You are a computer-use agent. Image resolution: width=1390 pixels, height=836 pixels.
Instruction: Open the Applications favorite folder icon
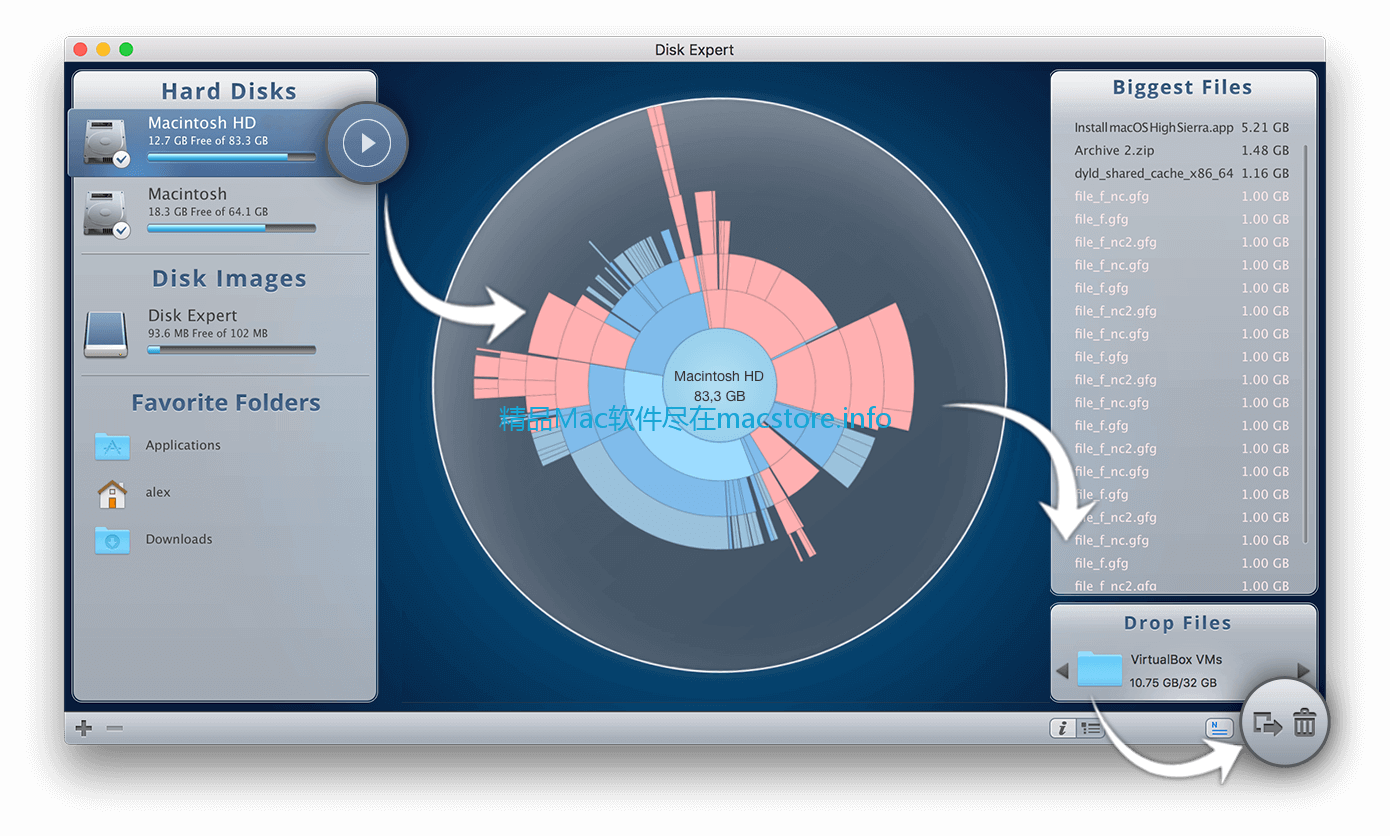[x=112, y=446]
